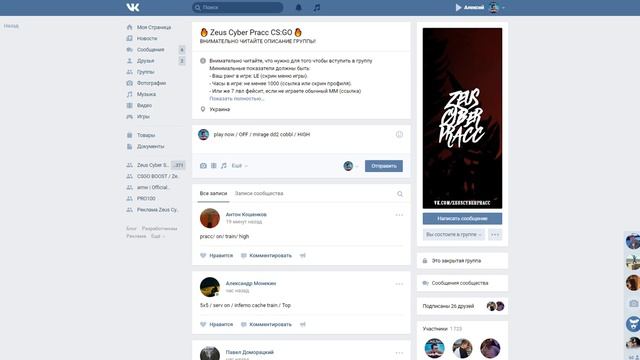
Task: Open group actions three-dots button
Action: pyautogui.click(x=495, y=235)
